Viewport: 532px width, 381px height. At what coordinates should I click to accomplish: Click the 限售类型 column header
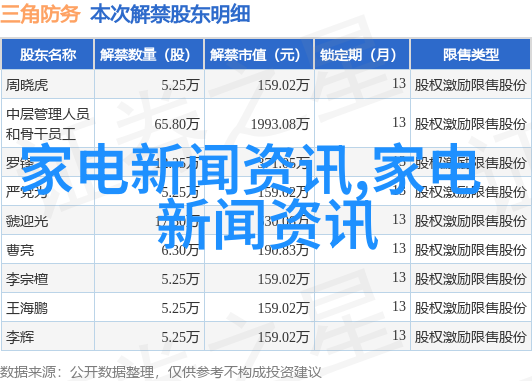(470, 55)
